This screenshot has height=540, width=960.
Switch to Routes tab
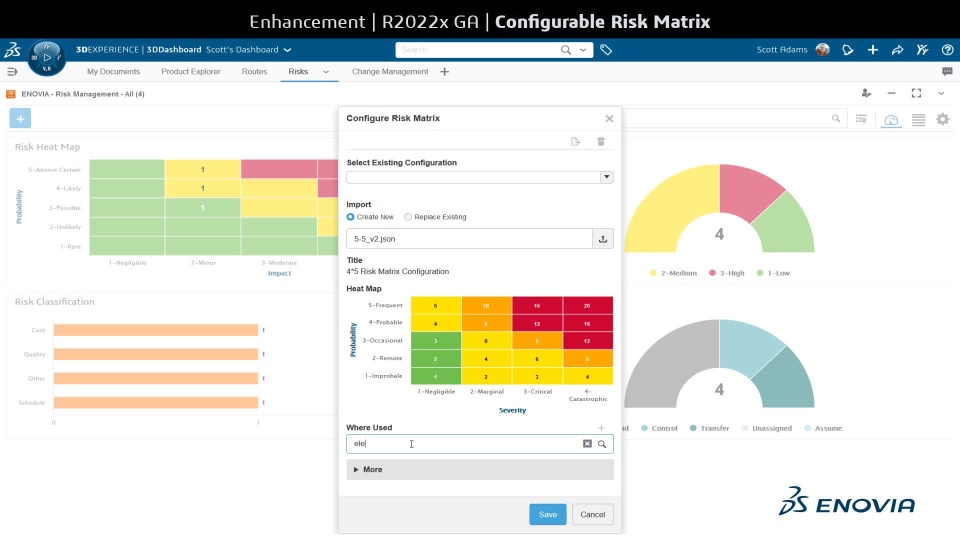254,72
